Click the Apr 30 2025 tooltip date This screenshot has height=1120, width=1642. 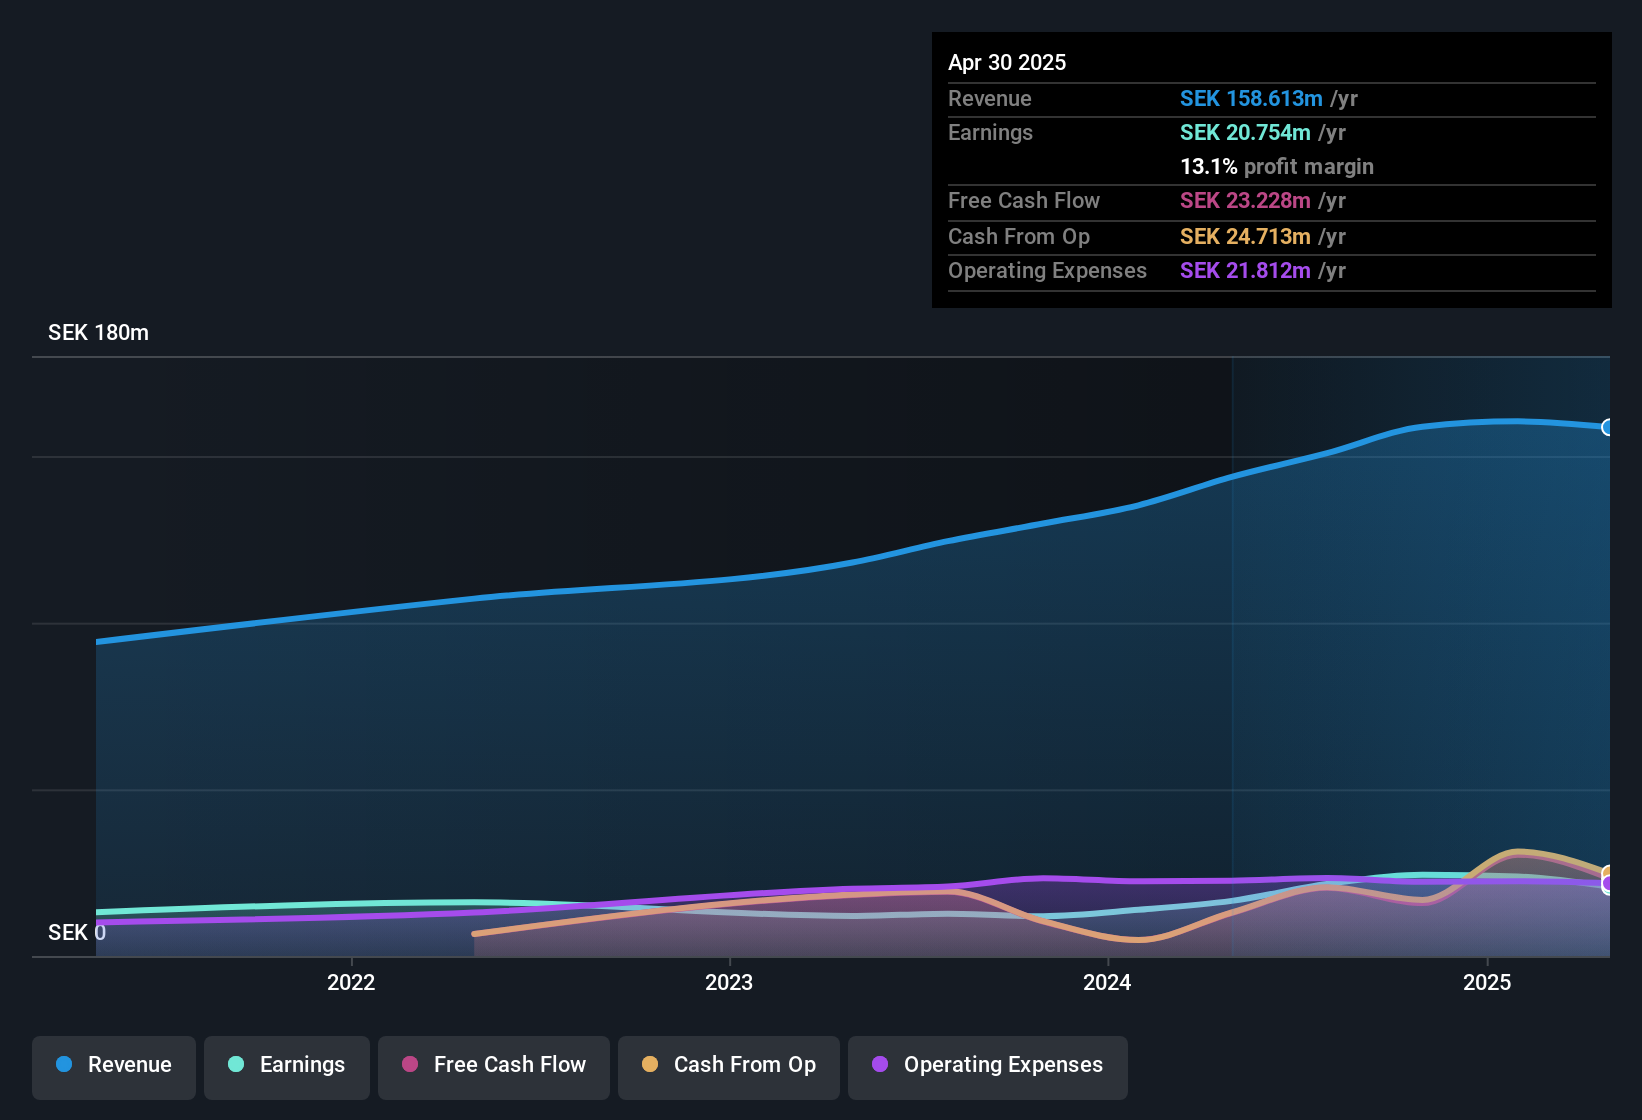tap(1007, 62)
